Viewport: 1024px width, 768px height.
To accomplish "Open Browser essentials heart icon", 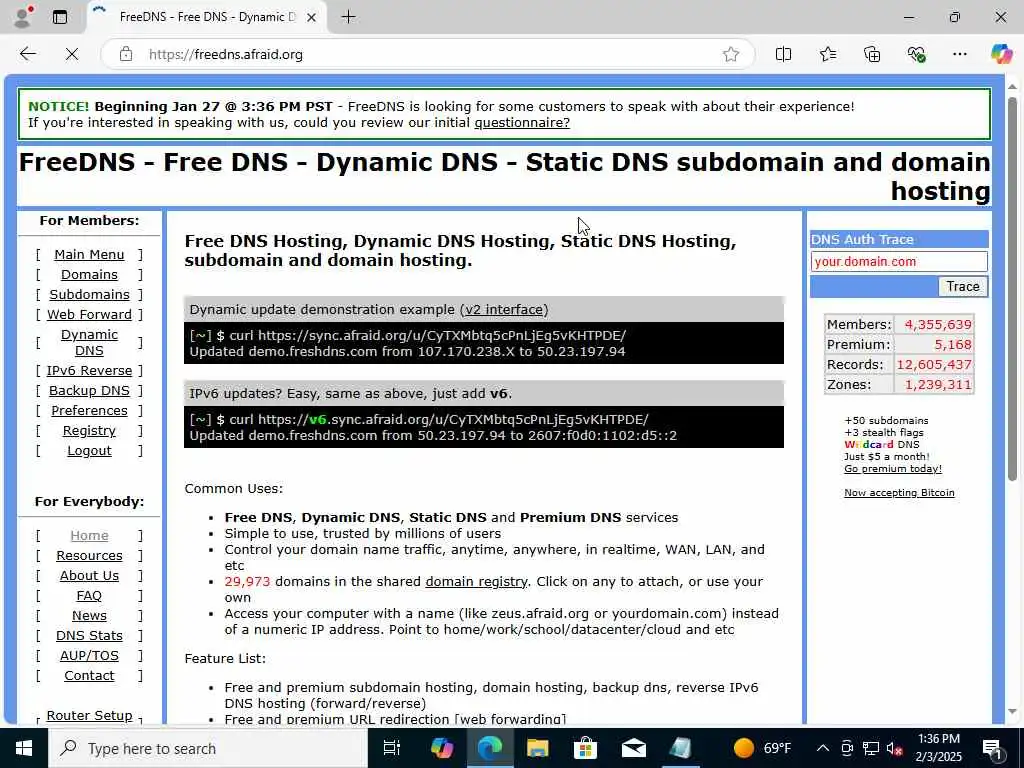I will pyautogui.click(x=916, y=54).
